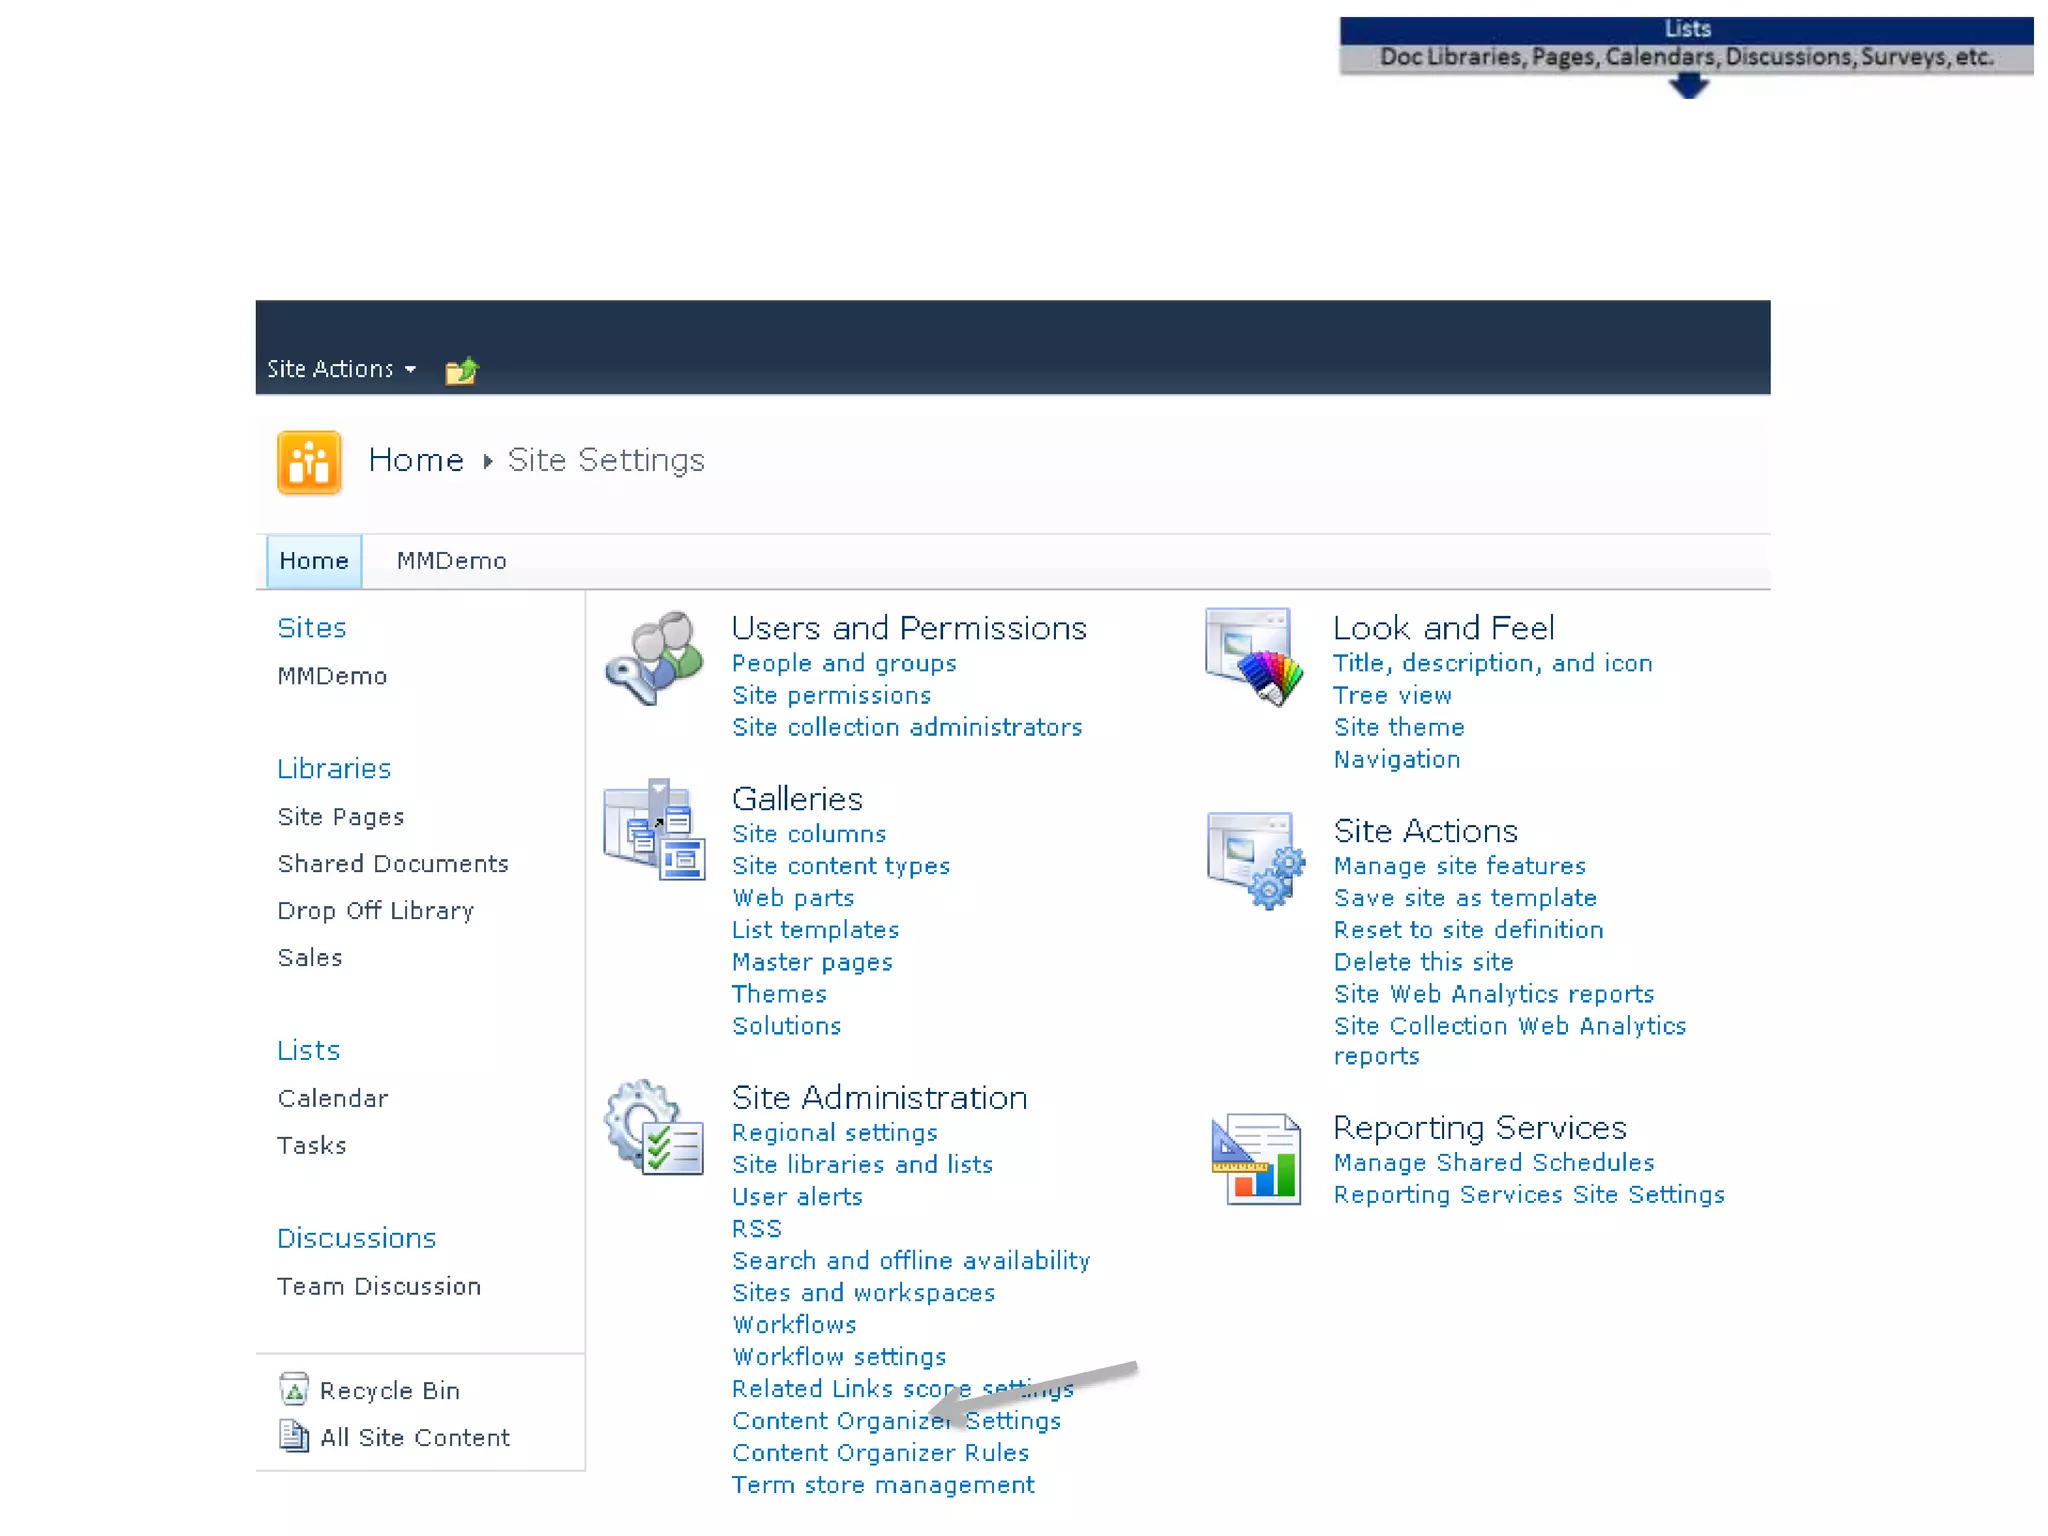Viewport: 2048px width, 1536px height.
Task: Click the Users and Permissions icon
Action: (654, 658)
